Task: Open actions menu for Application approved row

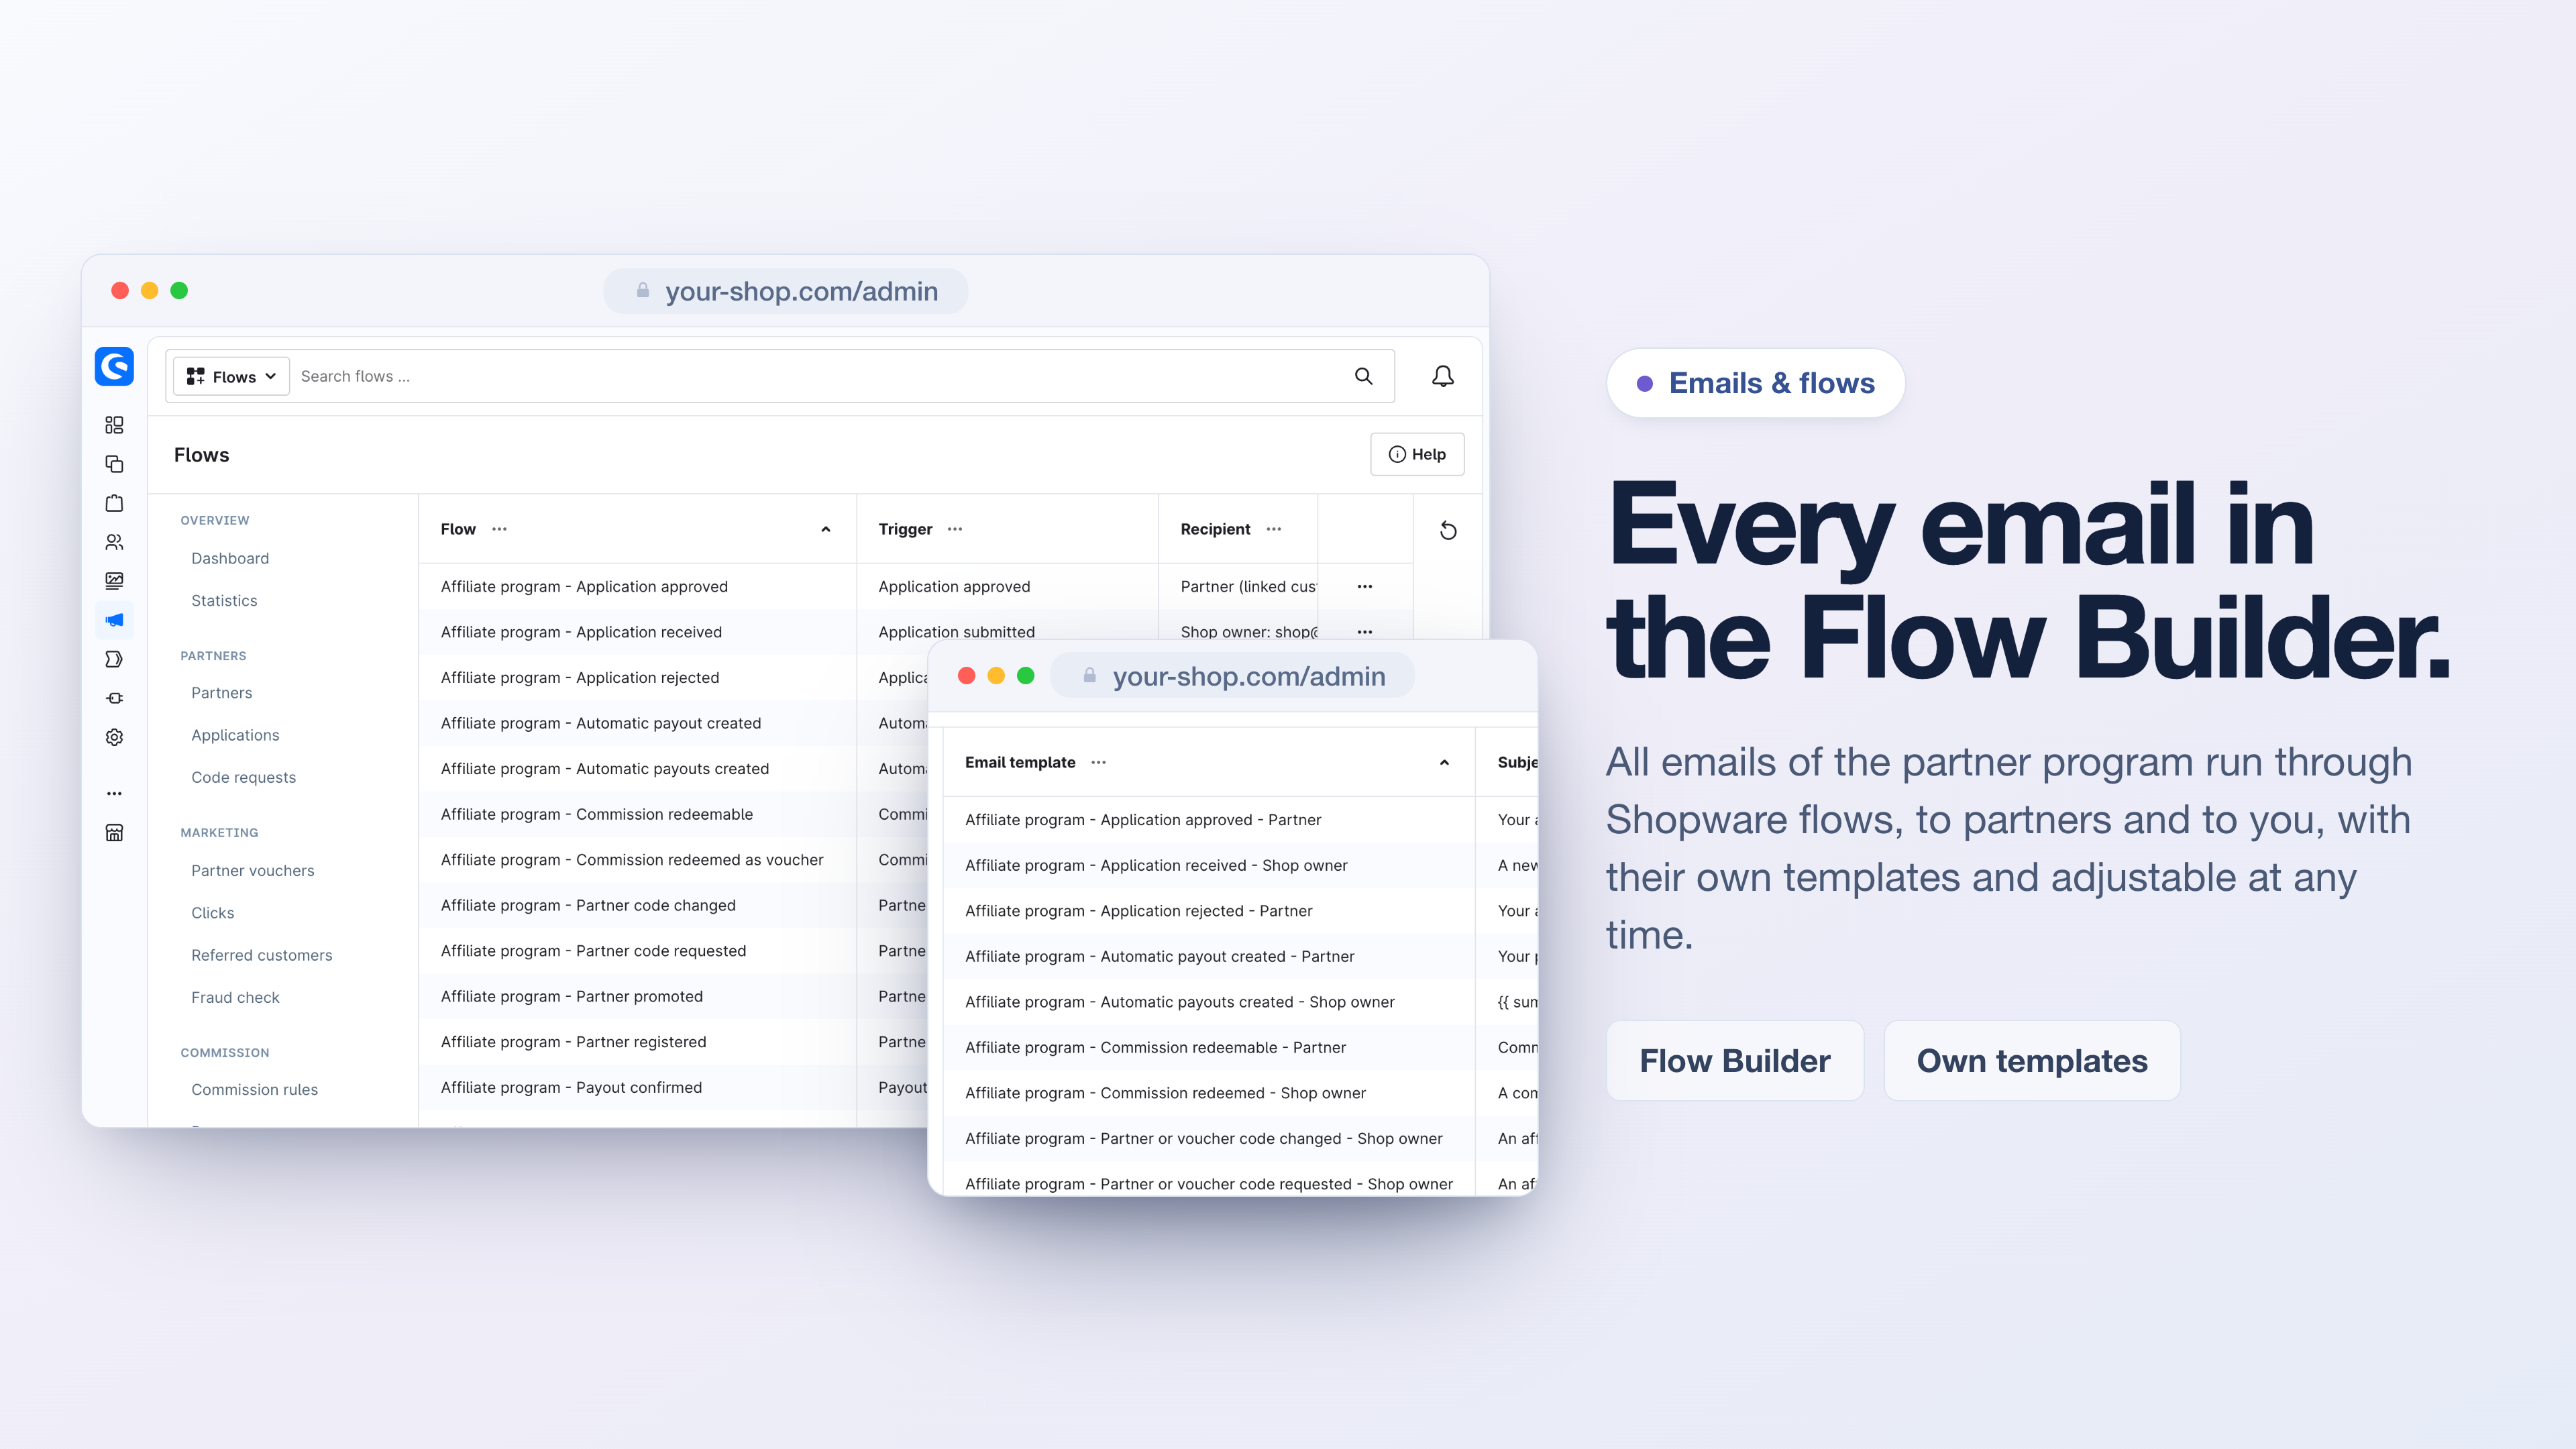Action: (x=1365, y=587)
